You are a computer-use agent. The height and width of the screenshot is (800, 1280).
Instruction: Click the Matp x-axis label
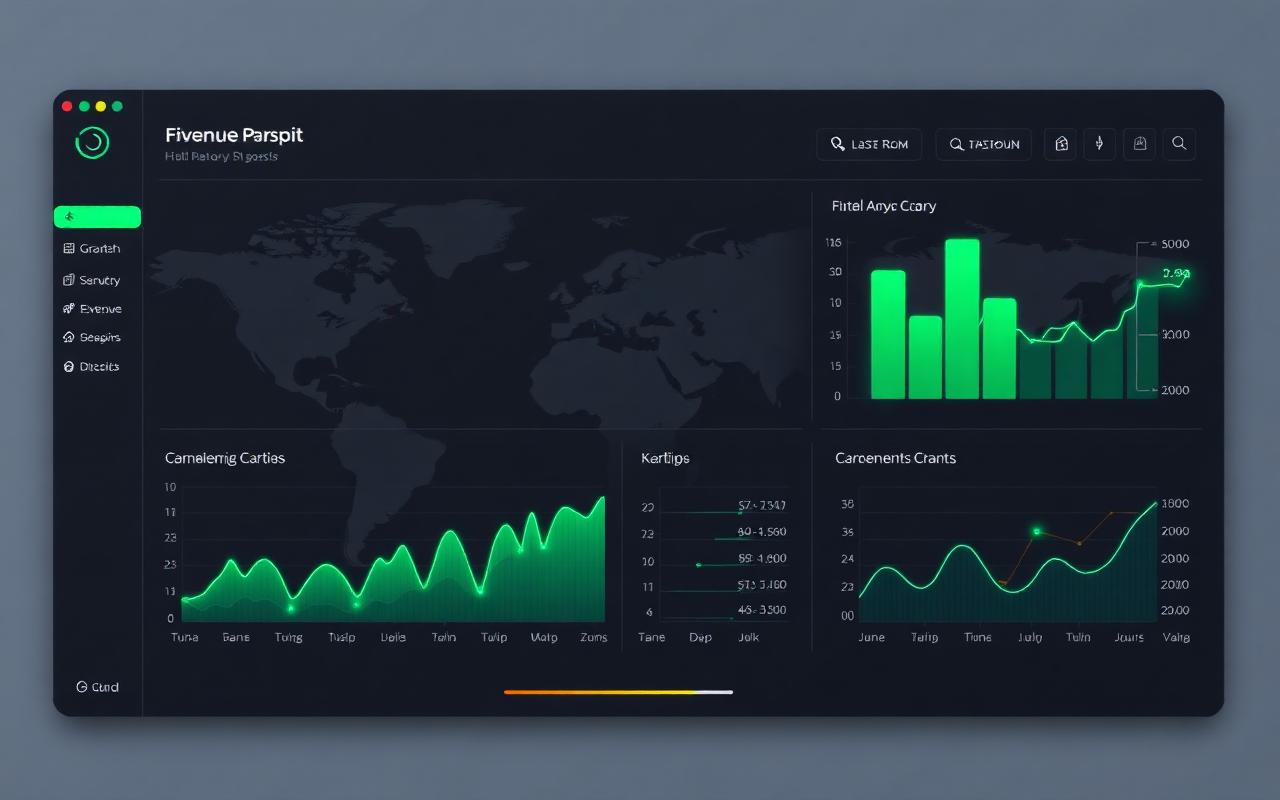point(544,637)
